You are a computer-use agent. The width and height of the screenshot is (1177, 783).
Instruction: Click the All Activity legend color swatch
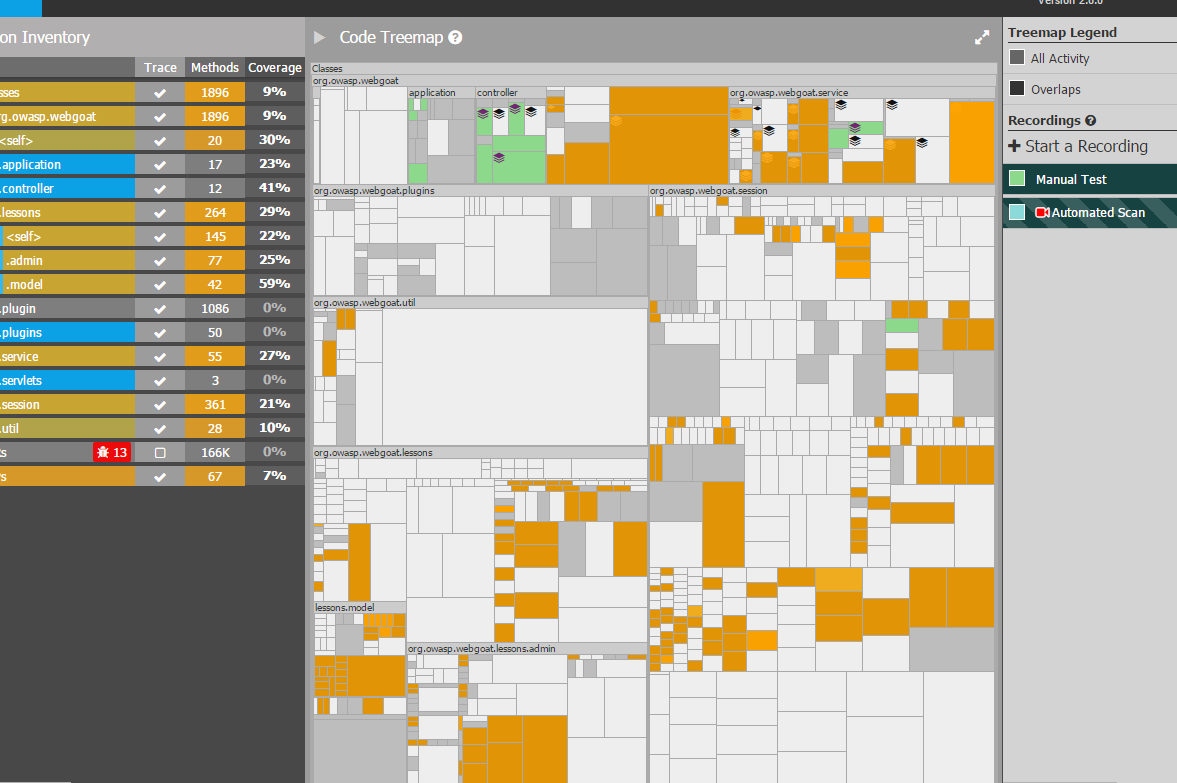pos(1017,58)
